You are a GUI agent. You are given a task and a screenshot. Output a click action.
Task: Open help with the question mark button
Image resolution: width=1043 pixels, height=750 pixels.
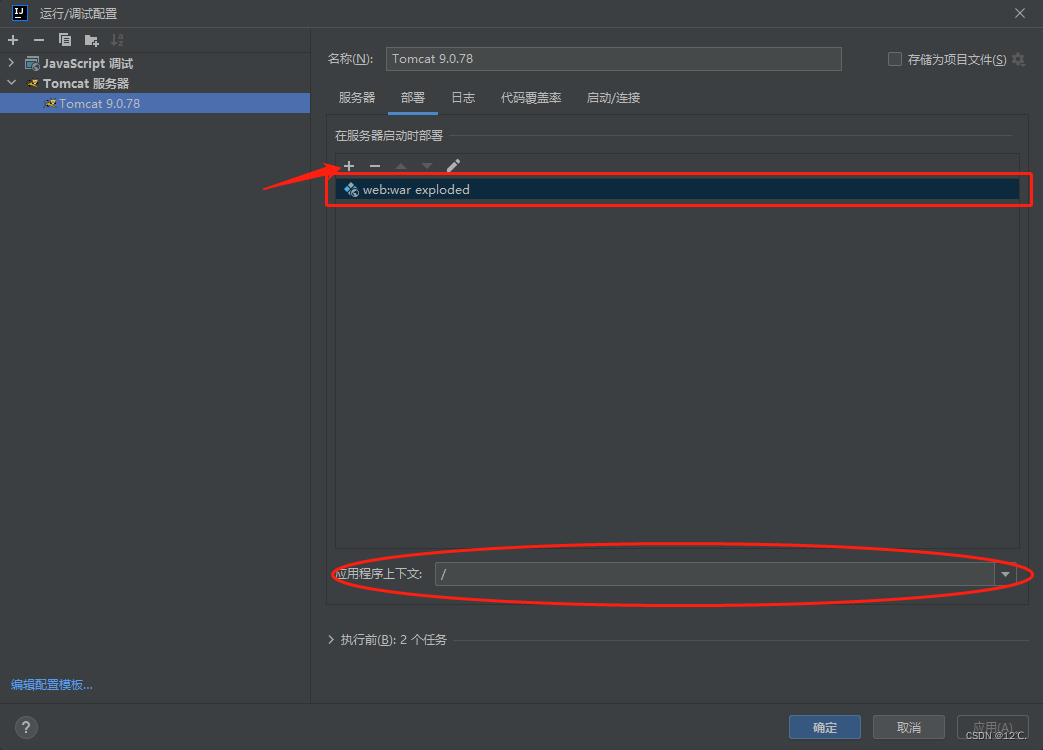coord(26,727)
